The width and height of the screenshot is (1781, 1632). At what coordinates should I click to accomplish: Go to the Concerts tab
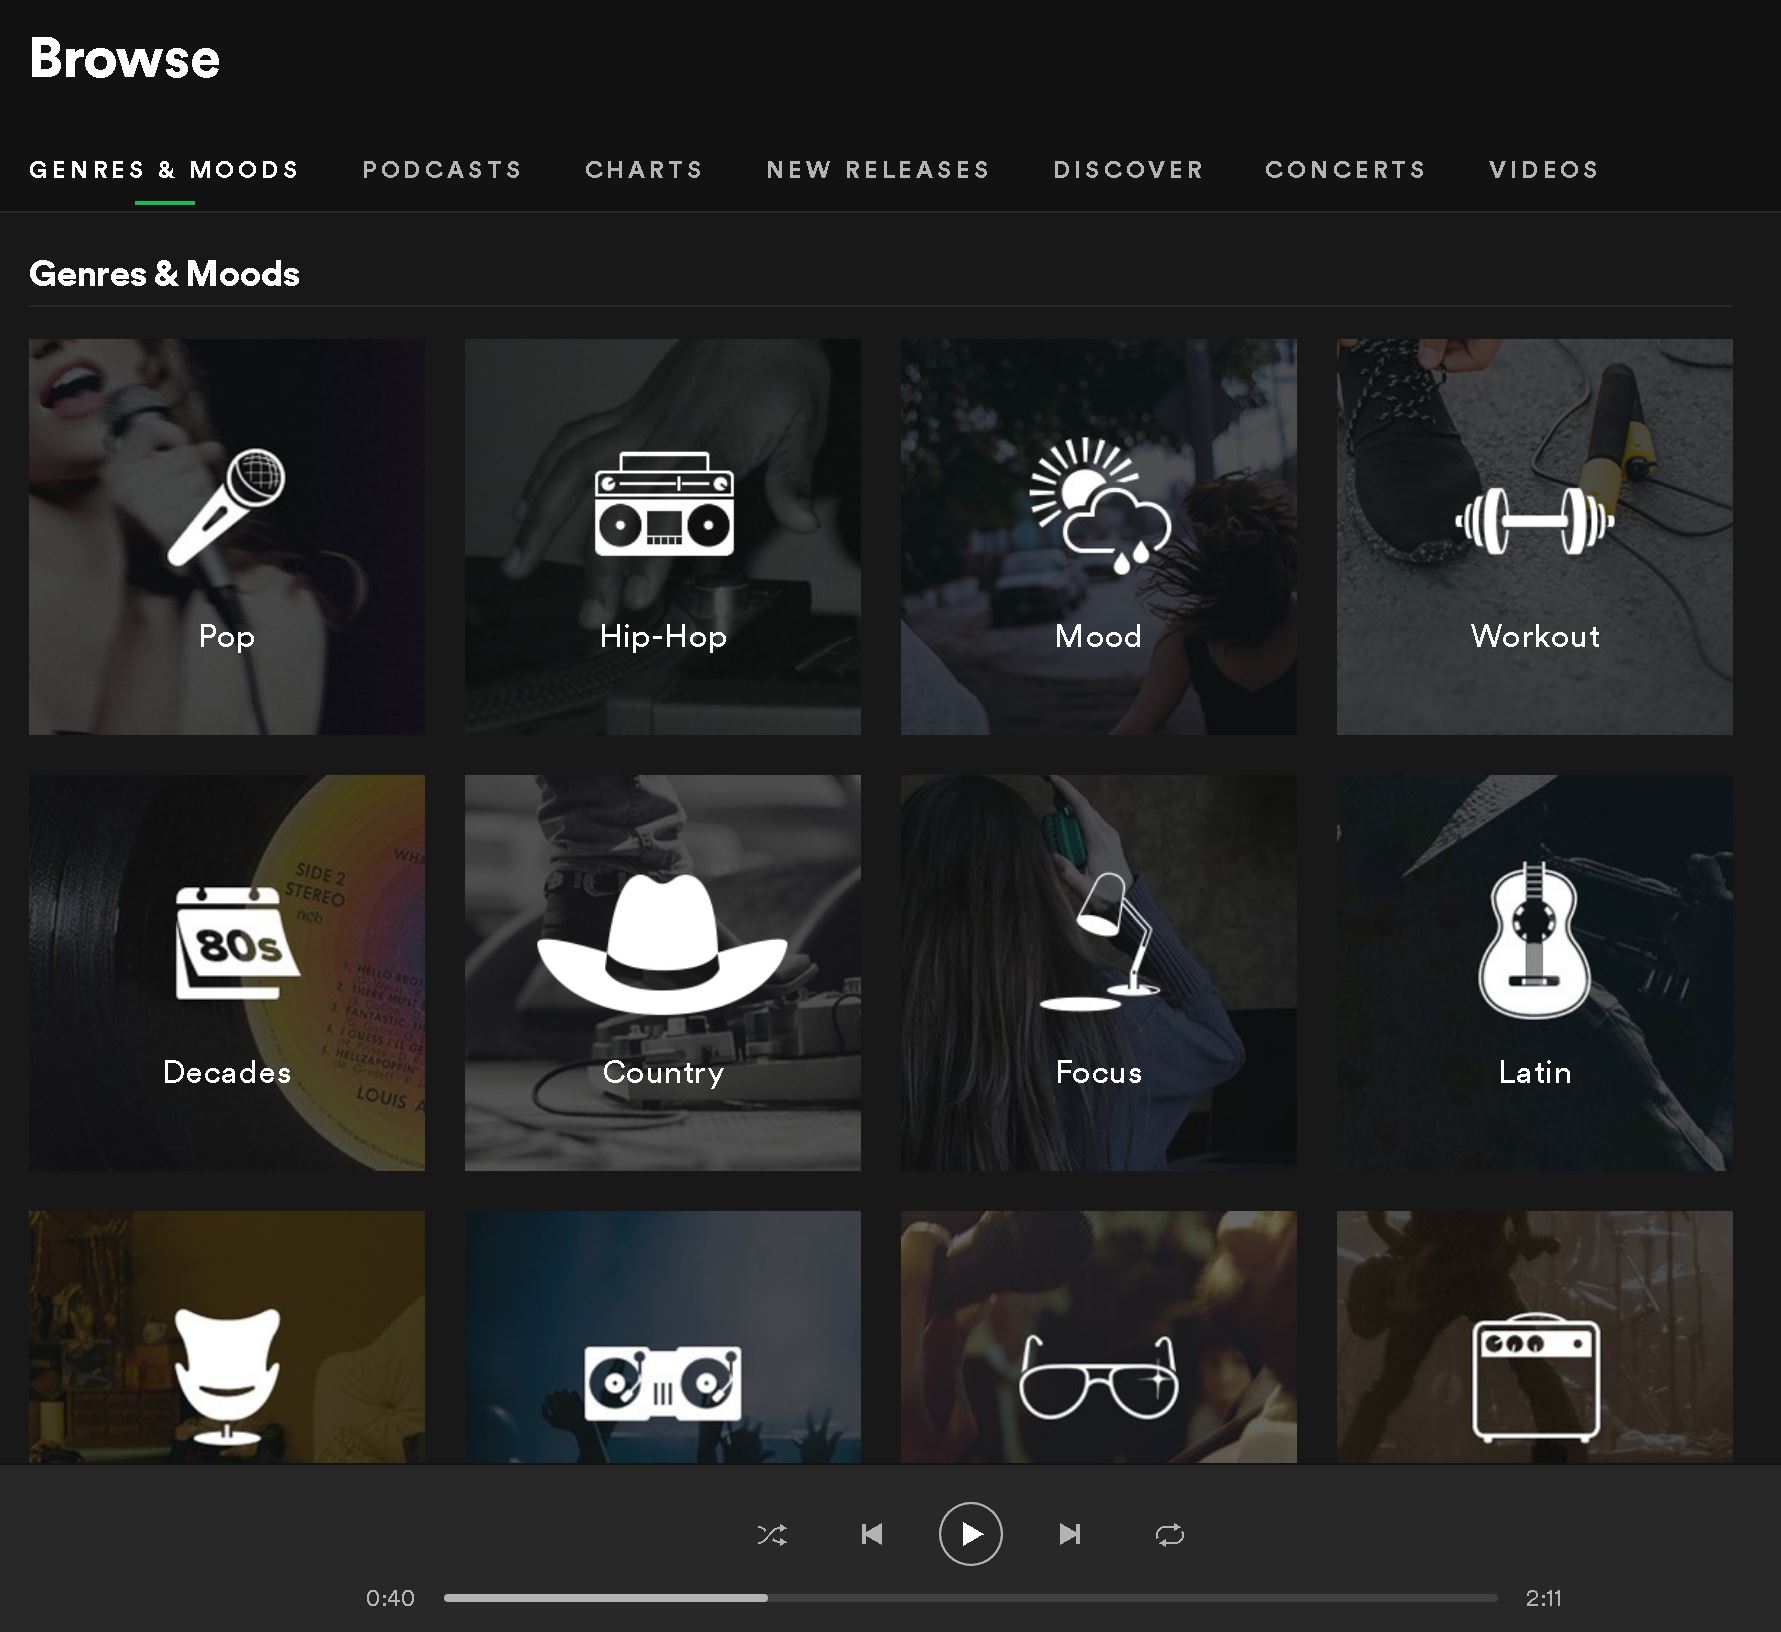coord(1345,170)
